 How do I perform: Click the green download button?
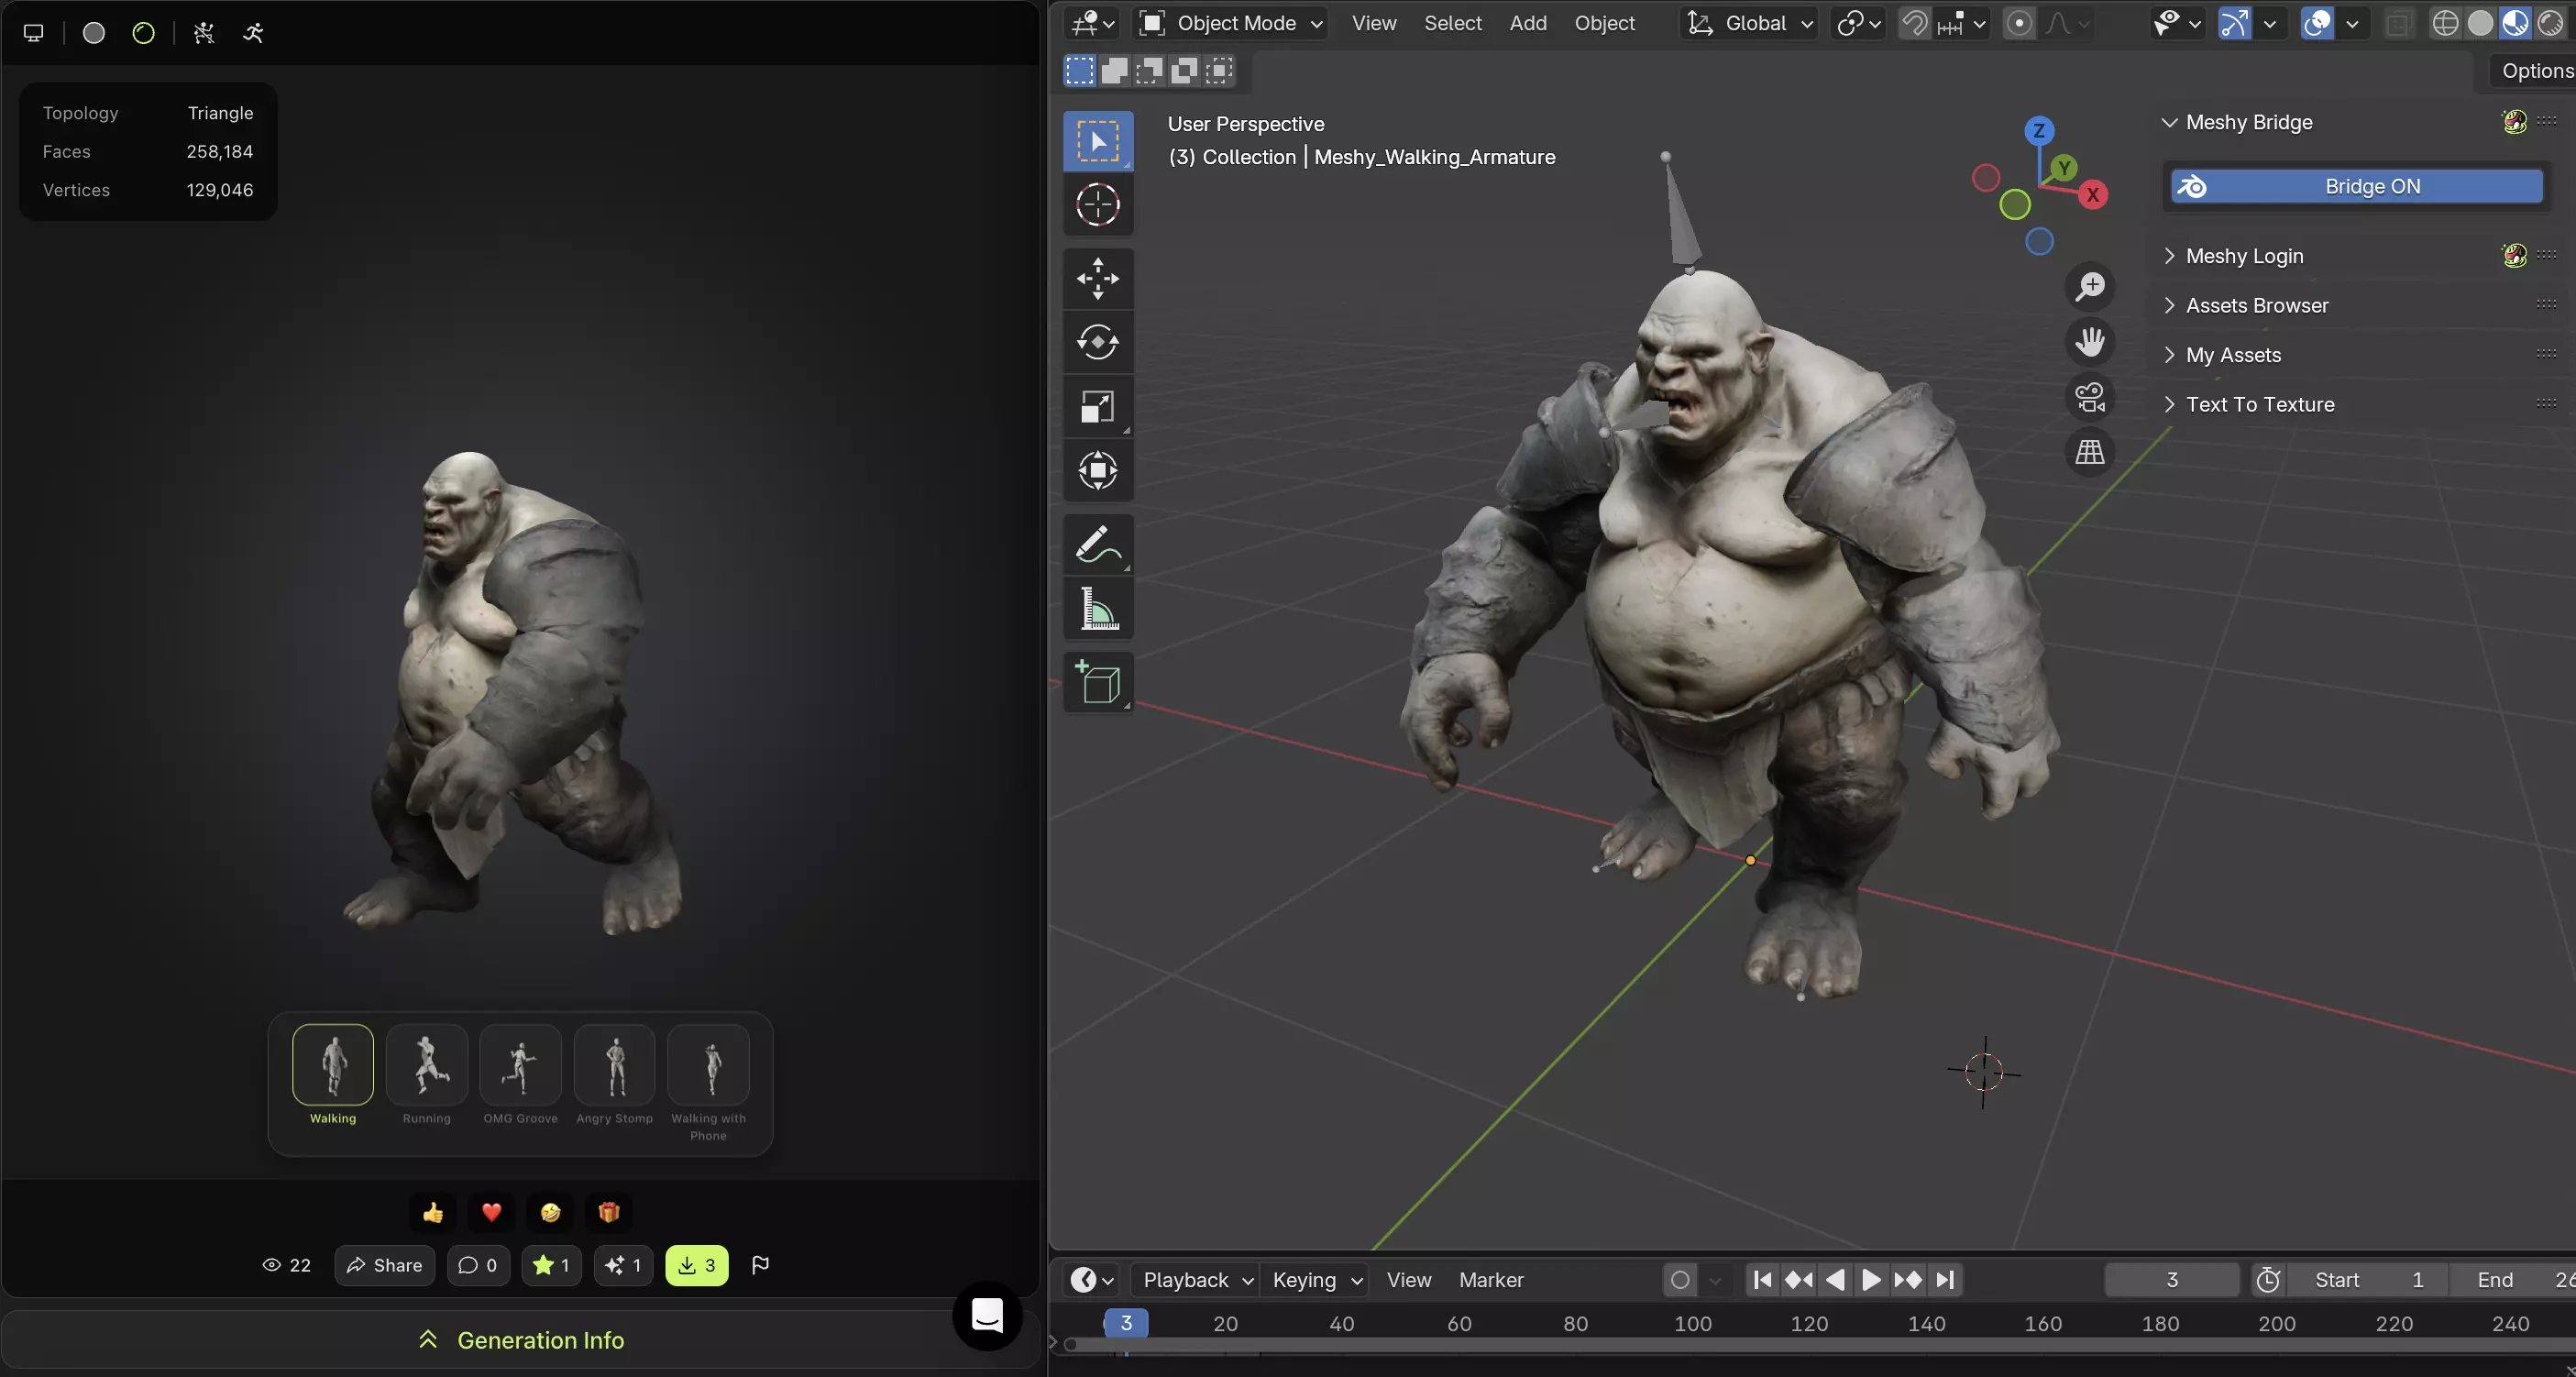697,1265
